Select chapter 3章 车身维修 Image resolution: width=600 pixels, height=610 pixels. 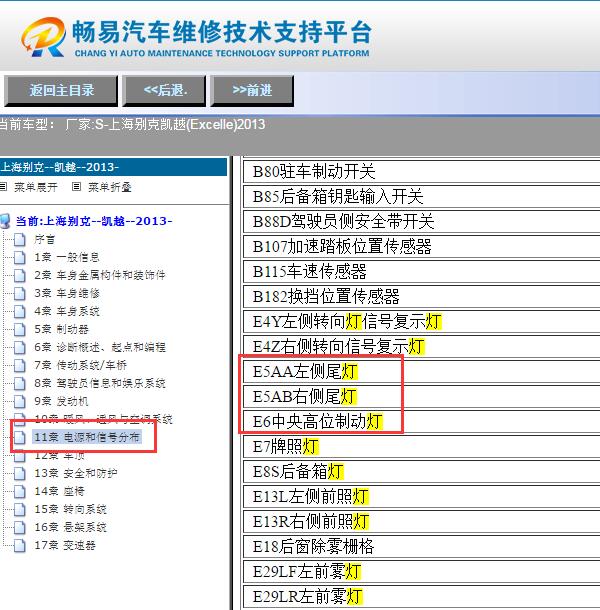(x=67, y=293)
